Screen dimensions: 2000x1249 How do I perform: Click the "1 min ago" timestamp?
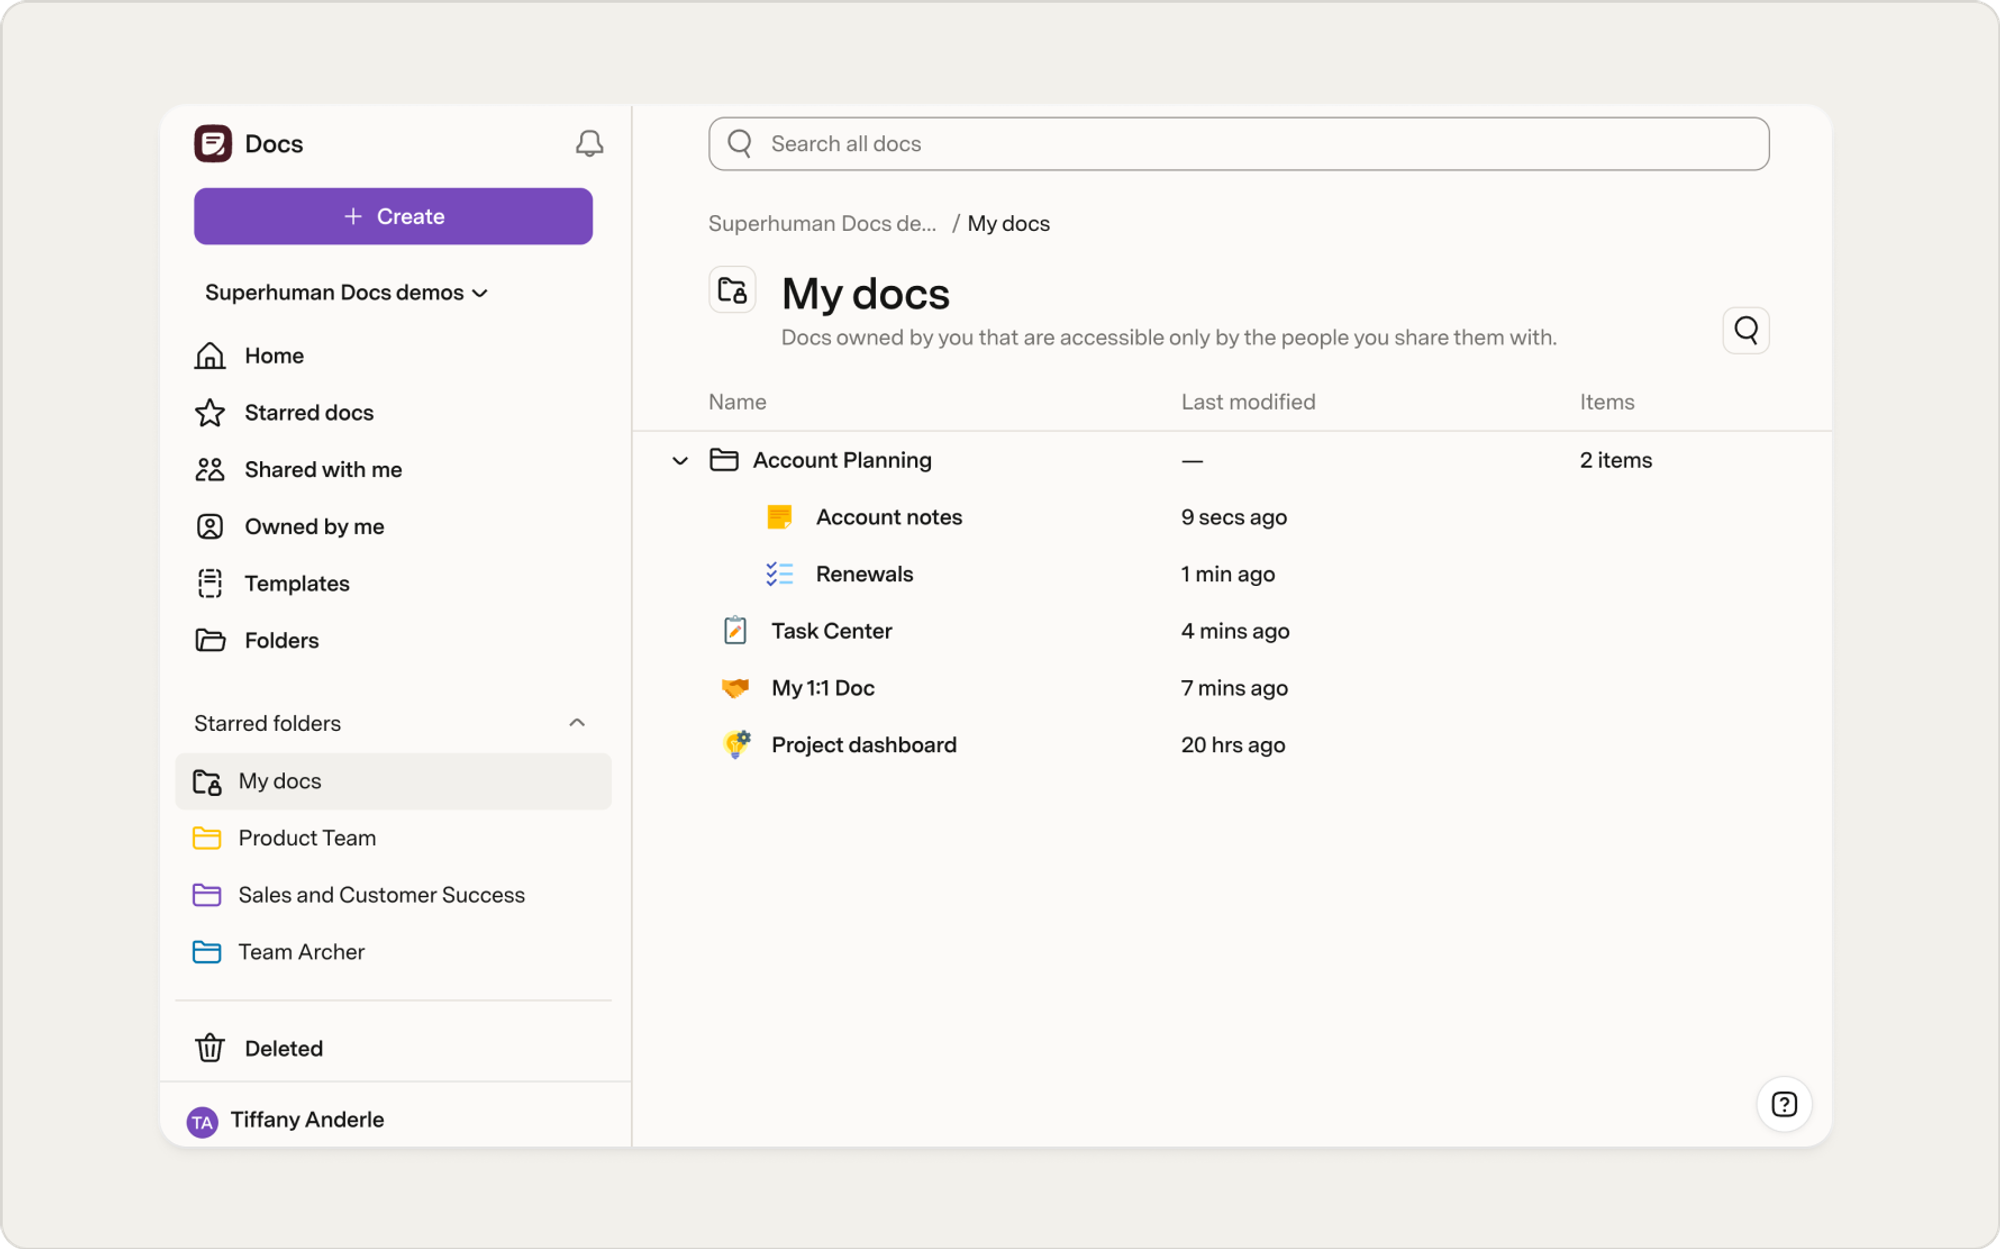click(x=1228, y=574)
